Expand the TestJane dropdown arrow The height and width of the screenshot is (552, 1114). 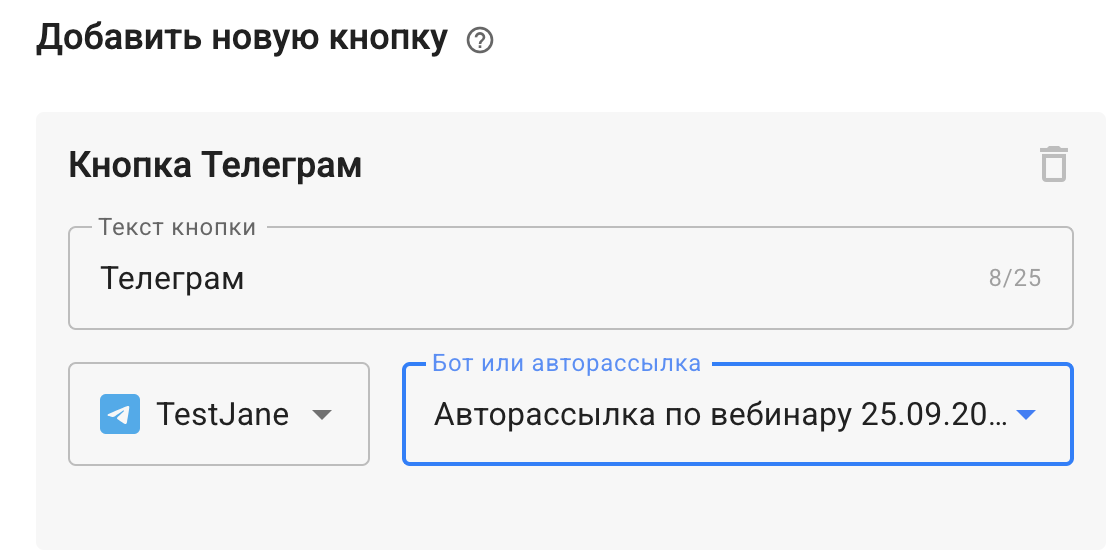[x=321, y=414]
